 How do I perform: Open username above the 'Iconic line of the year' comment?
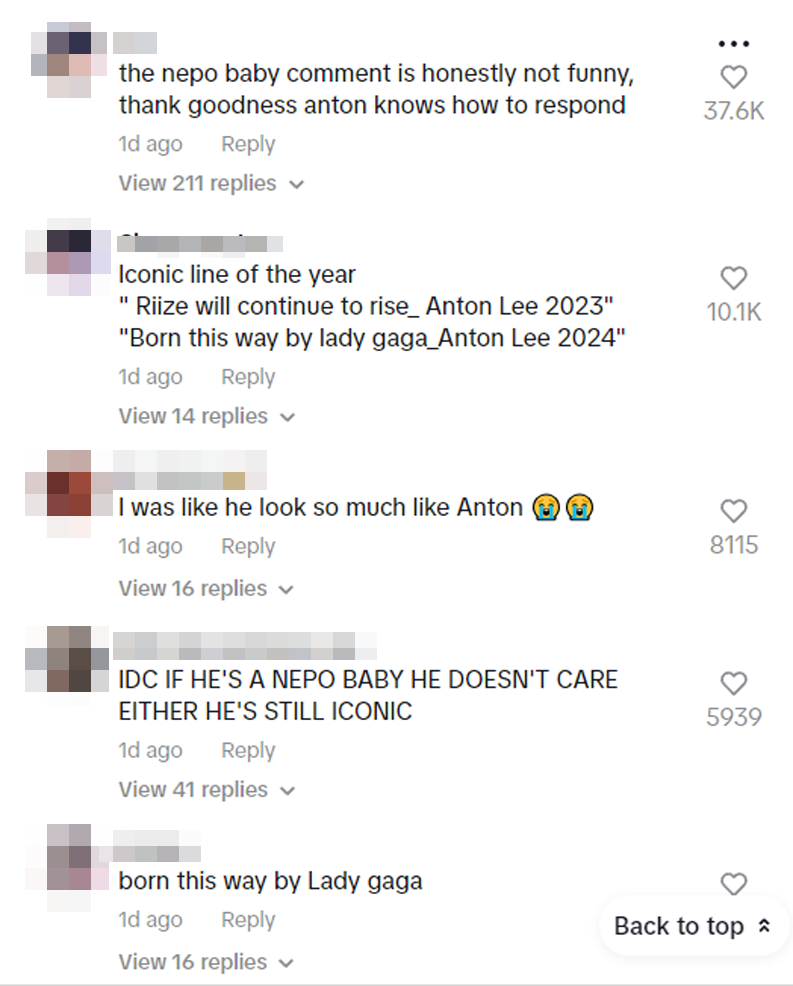point(200,243)
